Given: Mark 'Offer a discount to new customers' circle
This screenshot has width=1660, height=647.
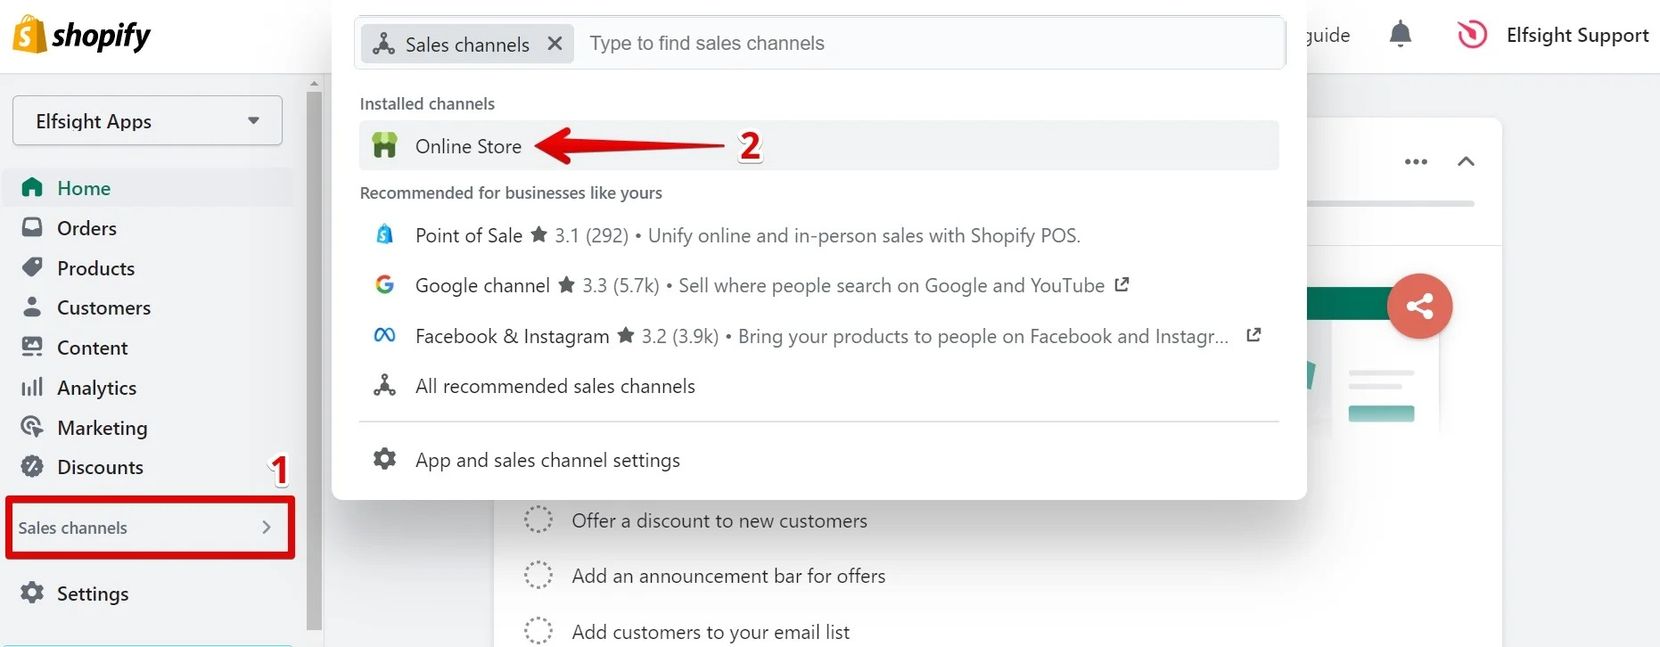Looking at the screenshot, I should [538, 520].
